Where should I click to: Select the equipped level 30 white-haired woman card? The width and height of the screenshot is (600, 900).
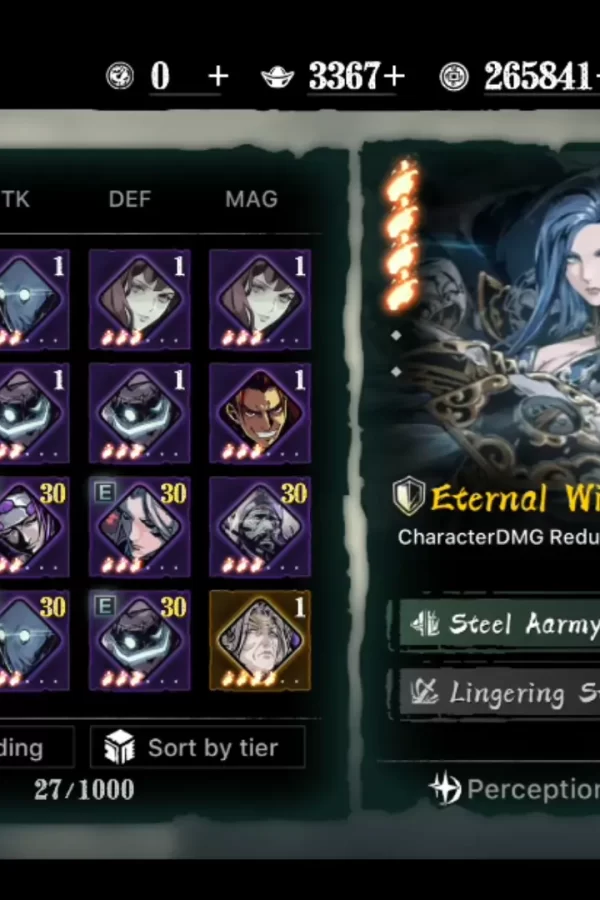tap(140, 526)
